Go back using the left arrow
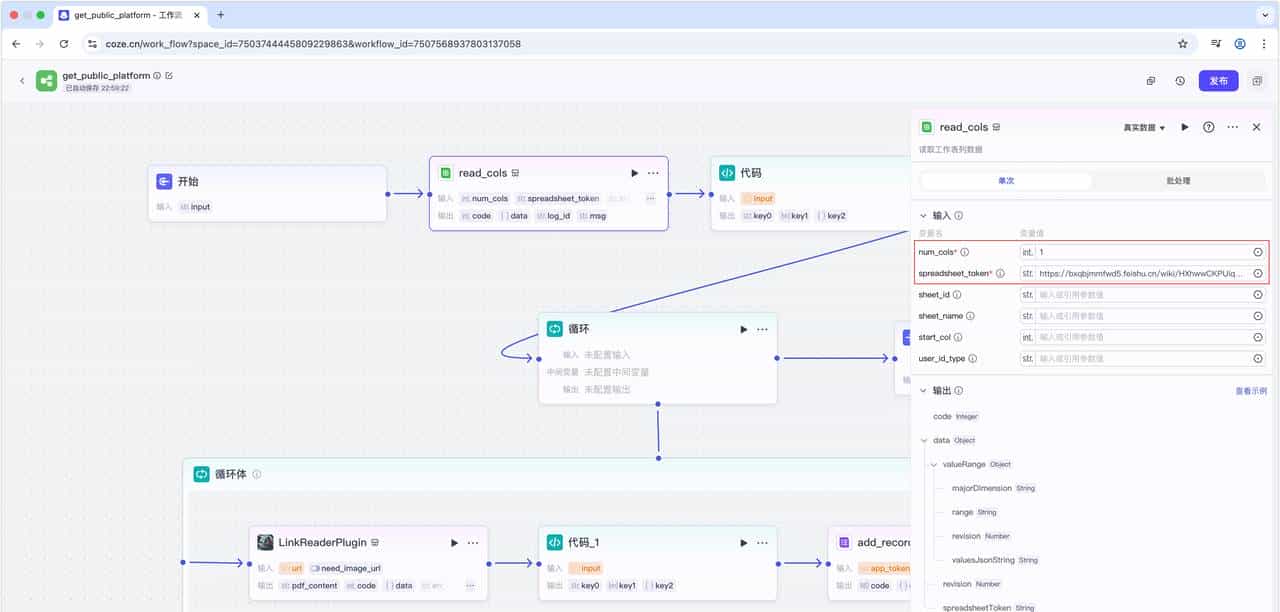 point(22,81)
